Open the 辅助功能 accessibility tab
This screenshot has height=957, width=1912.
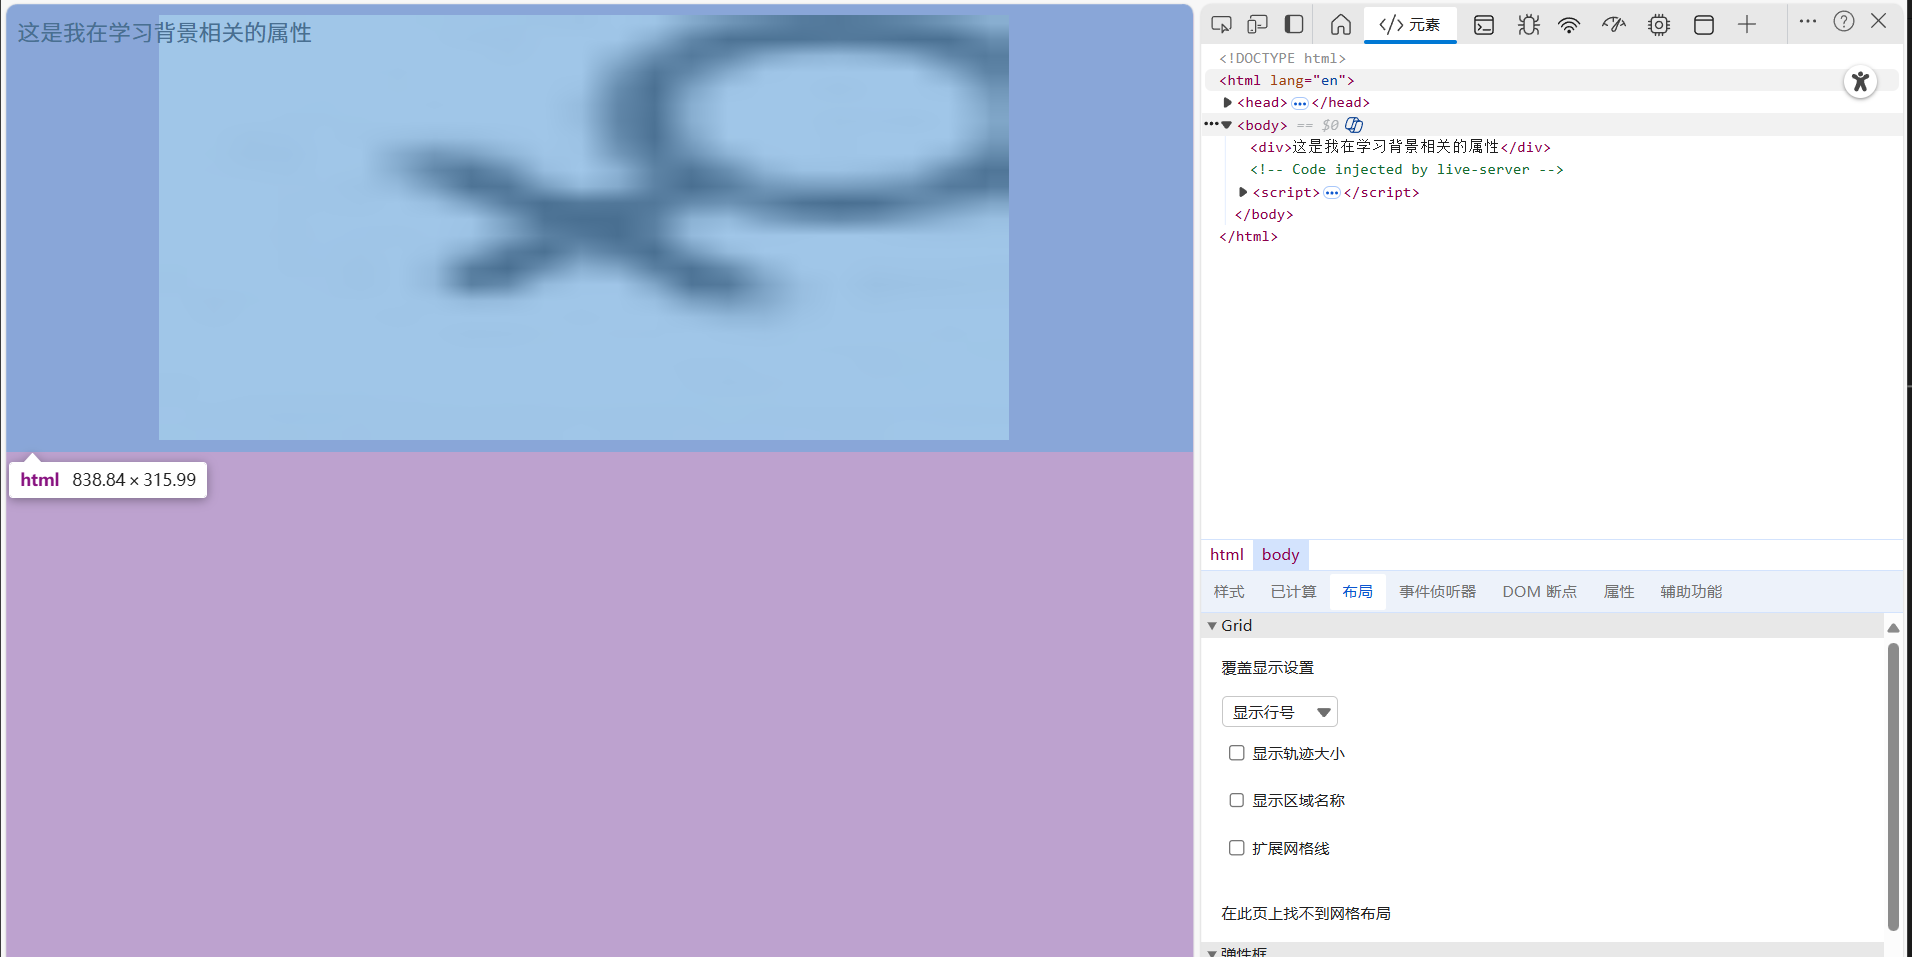(x=1691, y=592)
